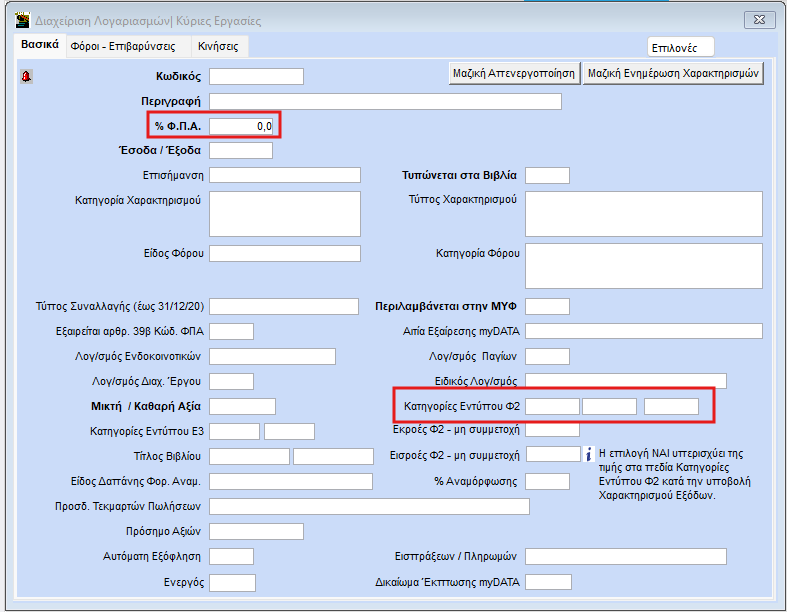Switch to the Φόροι - Επιβαρύνσεις tab

click(x=129, y=47)
